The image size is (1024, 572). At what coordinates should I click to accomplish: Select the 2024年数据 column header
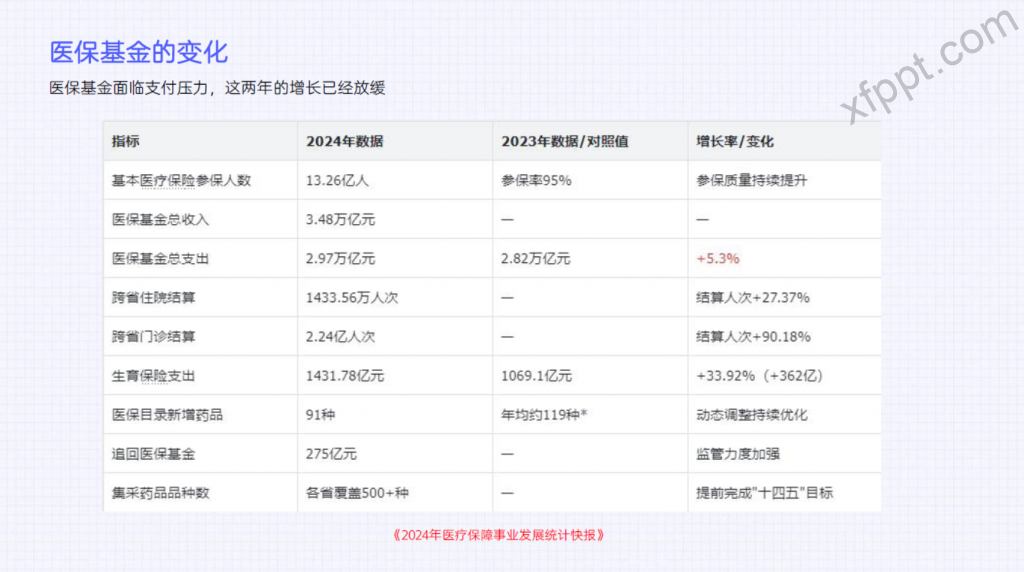(x=344, y=141)
